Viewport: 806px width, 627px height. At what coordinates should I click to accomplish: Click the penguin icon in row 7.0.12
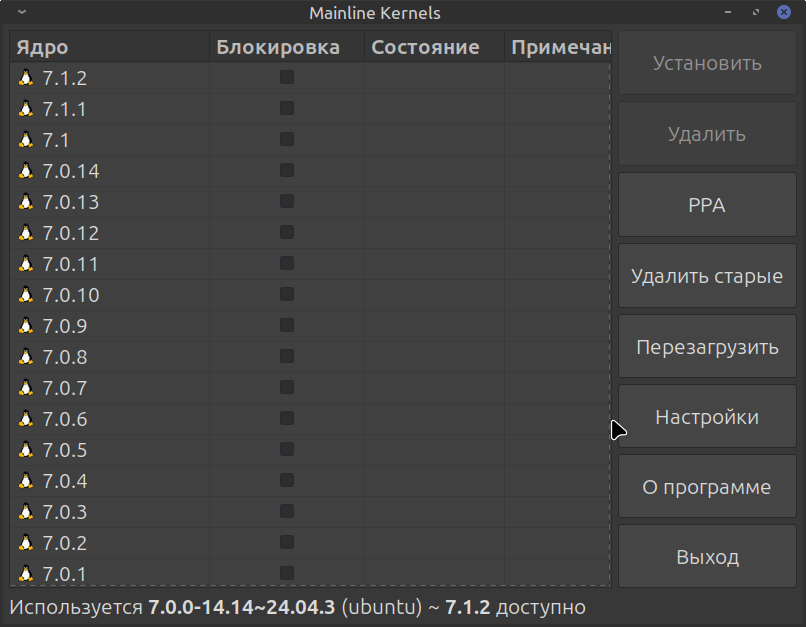pos(26,232)
